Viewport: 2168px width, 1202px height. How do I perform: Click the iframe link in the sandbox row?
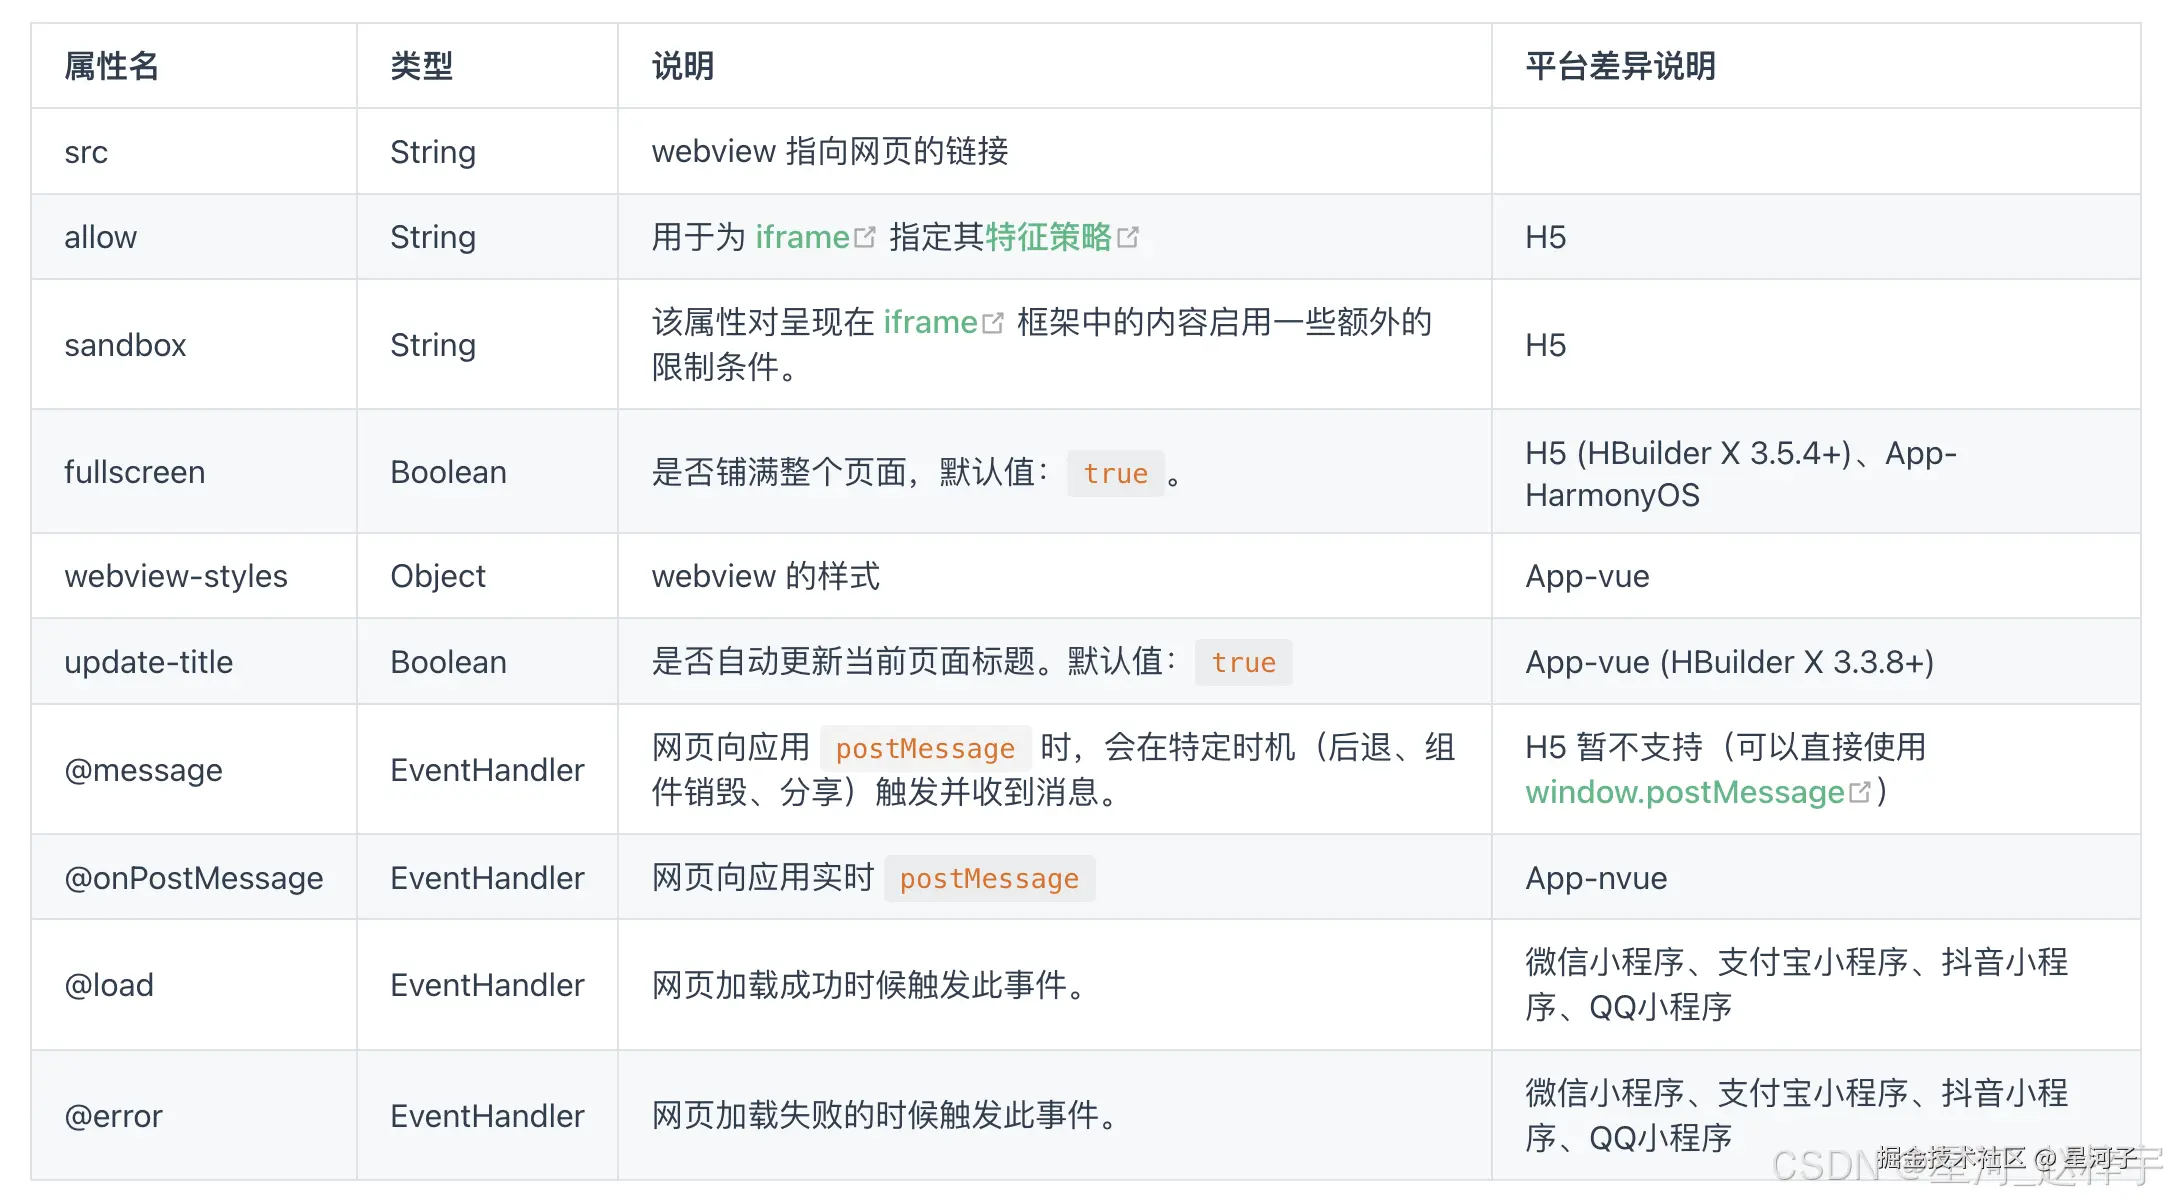(929, 322)
